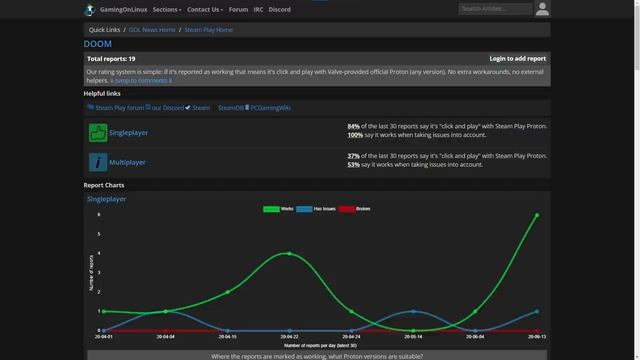Image resolution: width=640 pixels, height=360 pixels.
Task: Toggle the red Broken legend series
Action: click(354, 209)
